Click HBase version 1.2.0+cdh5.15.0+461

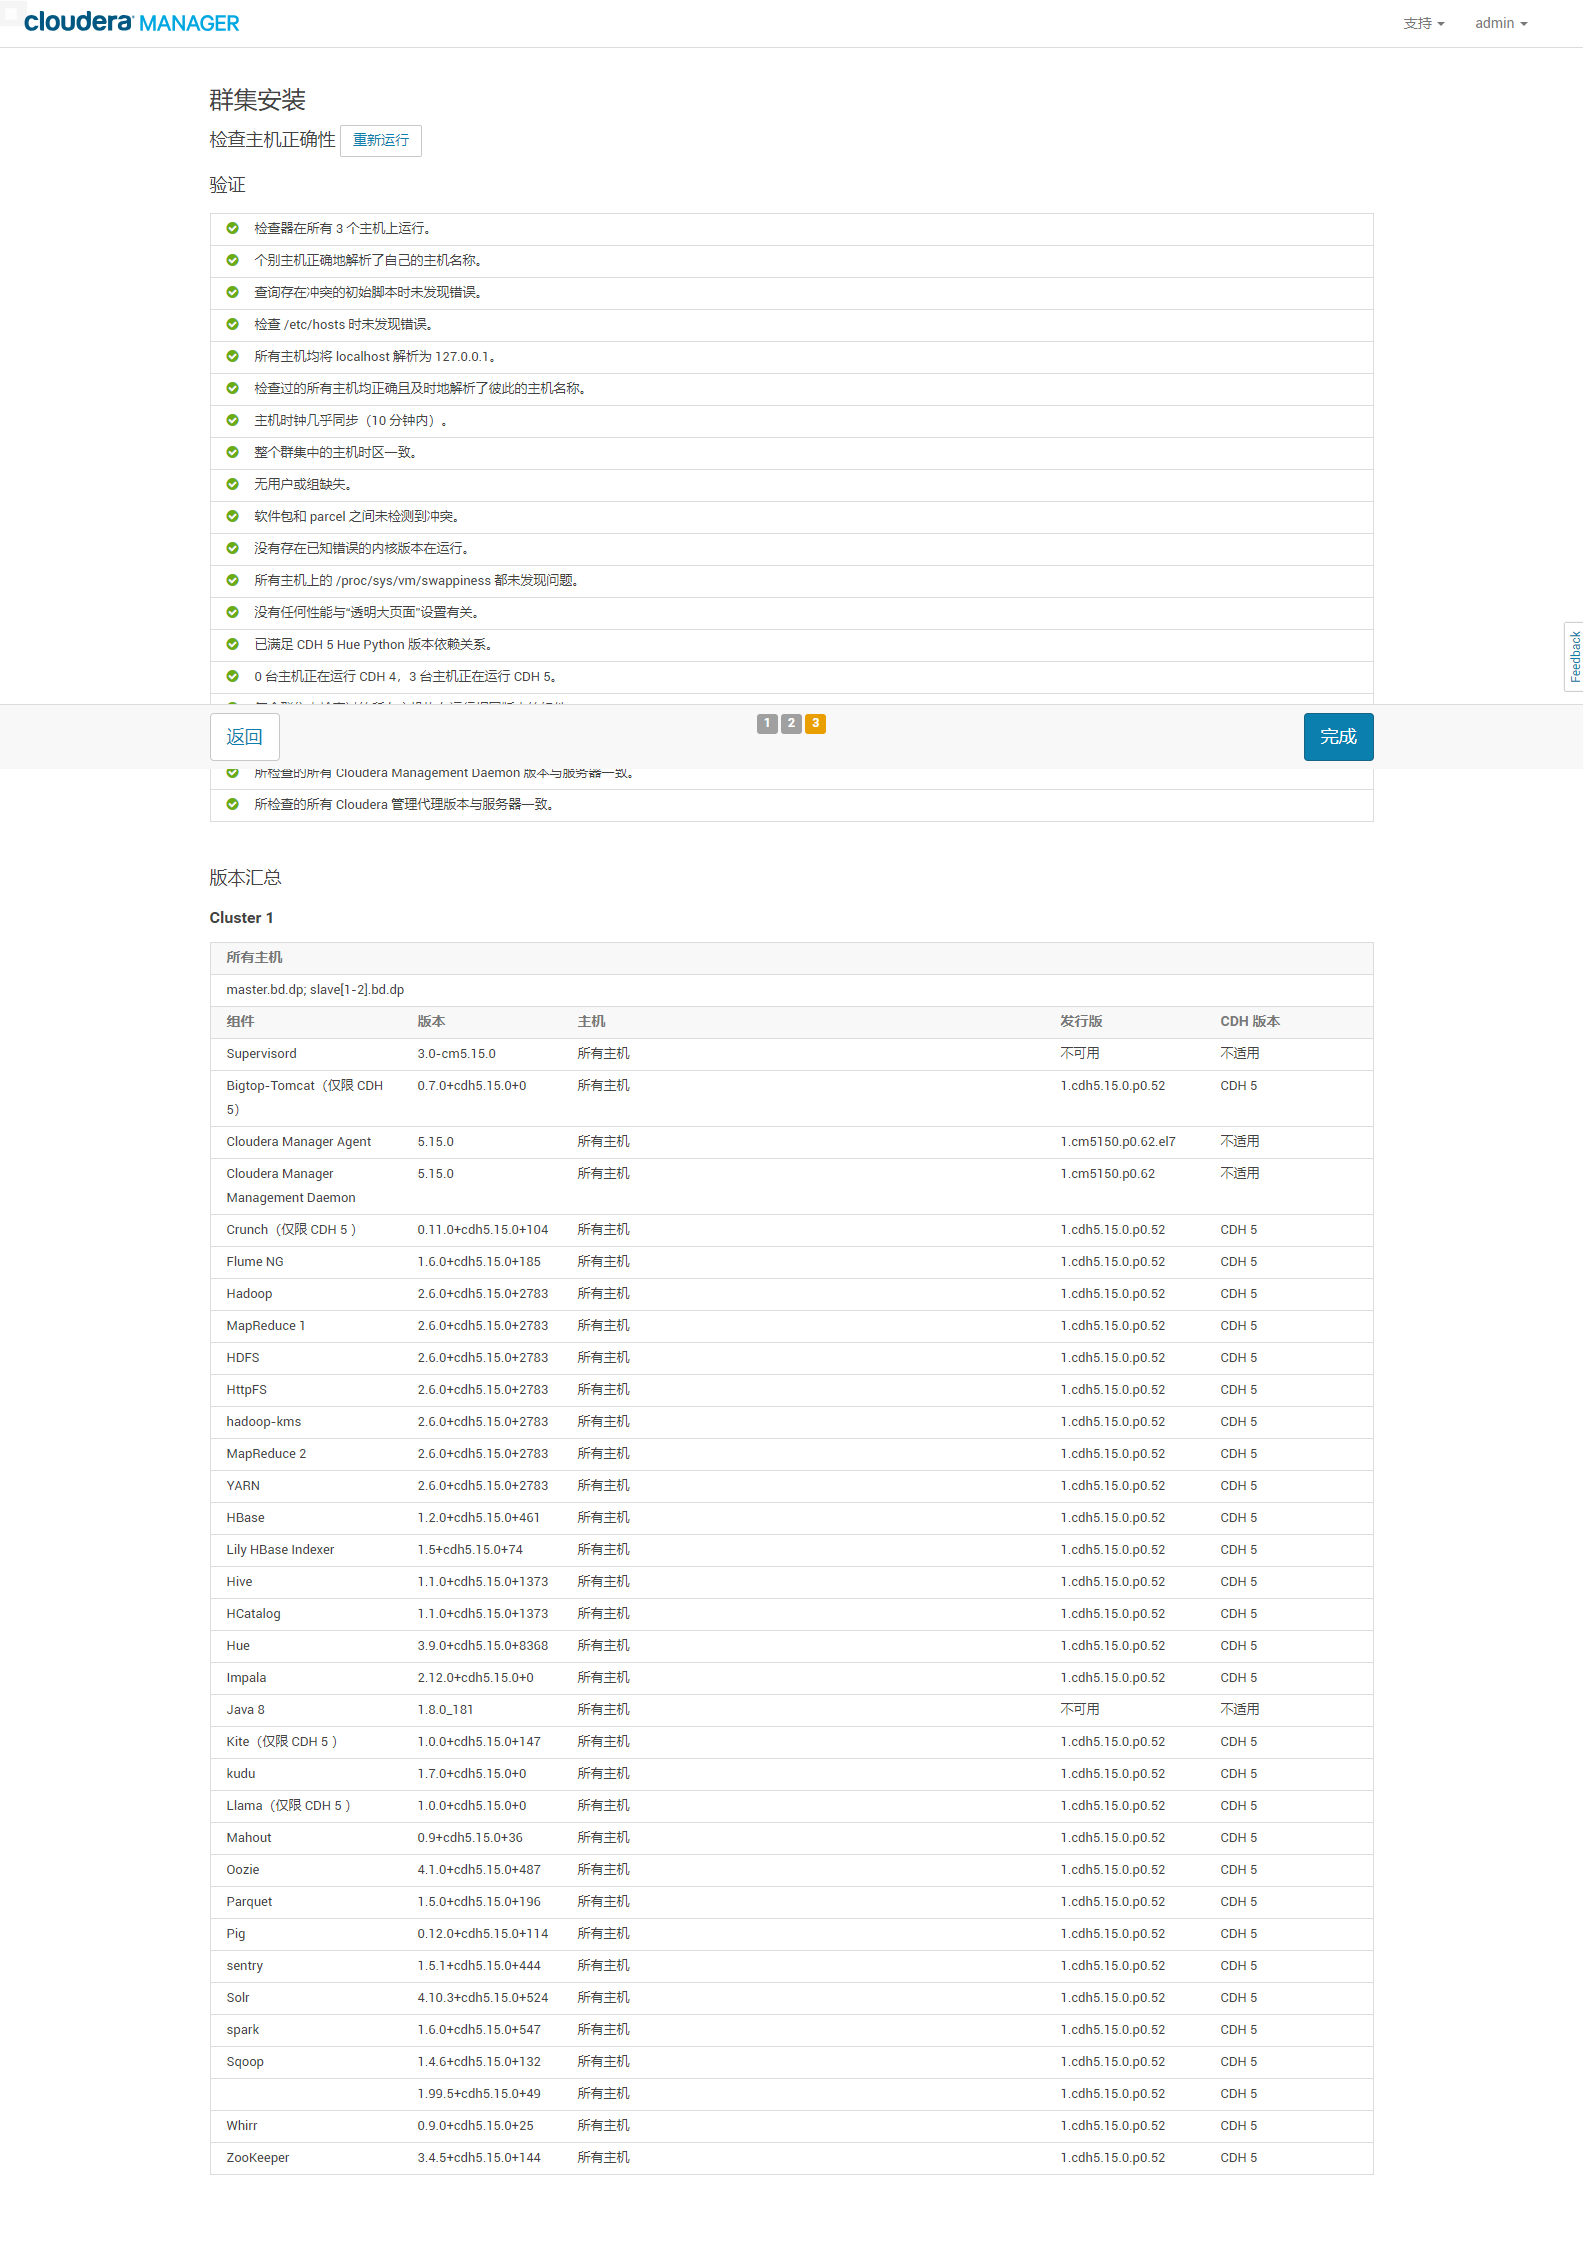[x=478, y=1518]
